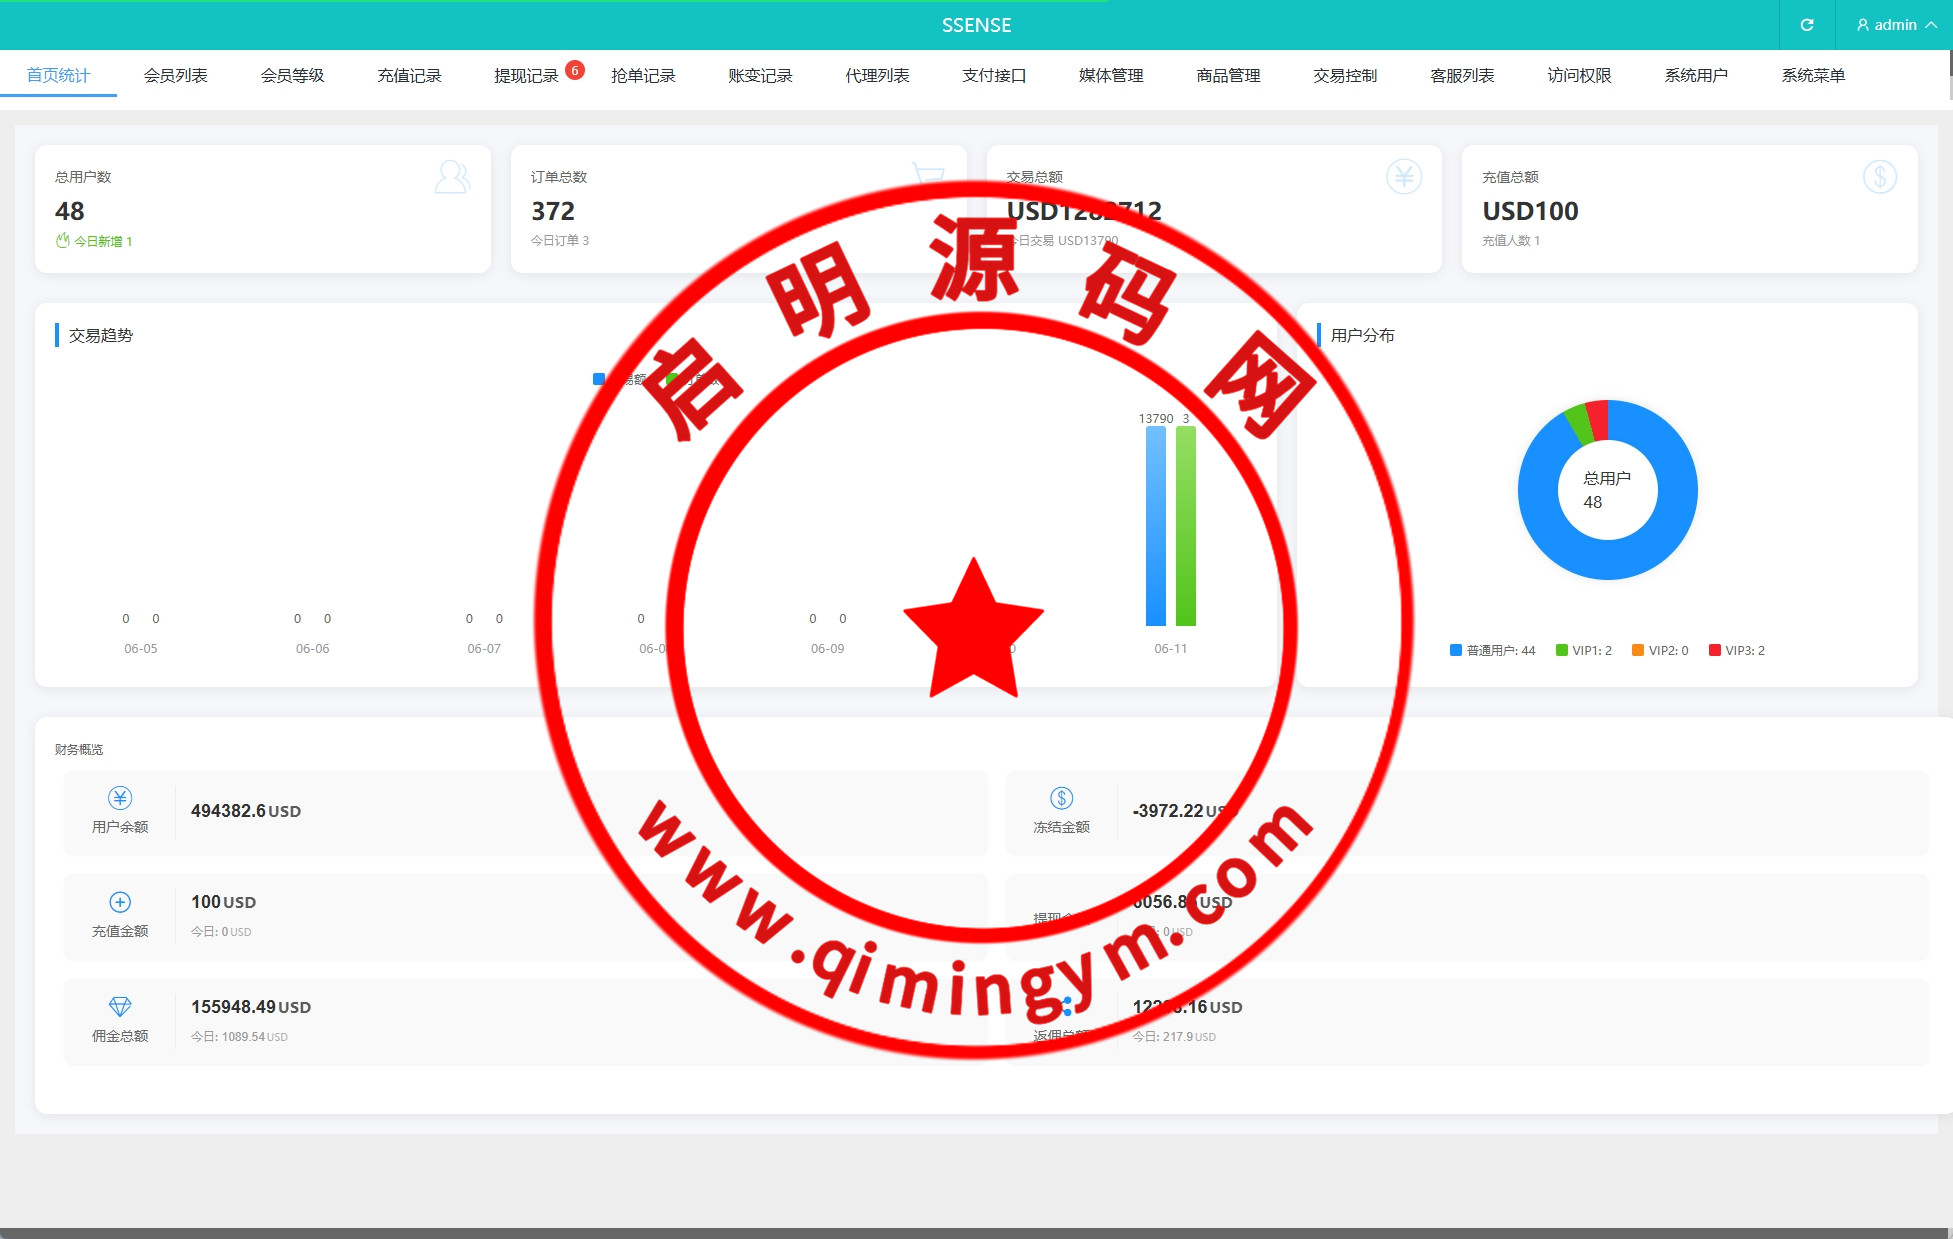
Task: Click the refresh icon in header
Action: [1806, 25]
